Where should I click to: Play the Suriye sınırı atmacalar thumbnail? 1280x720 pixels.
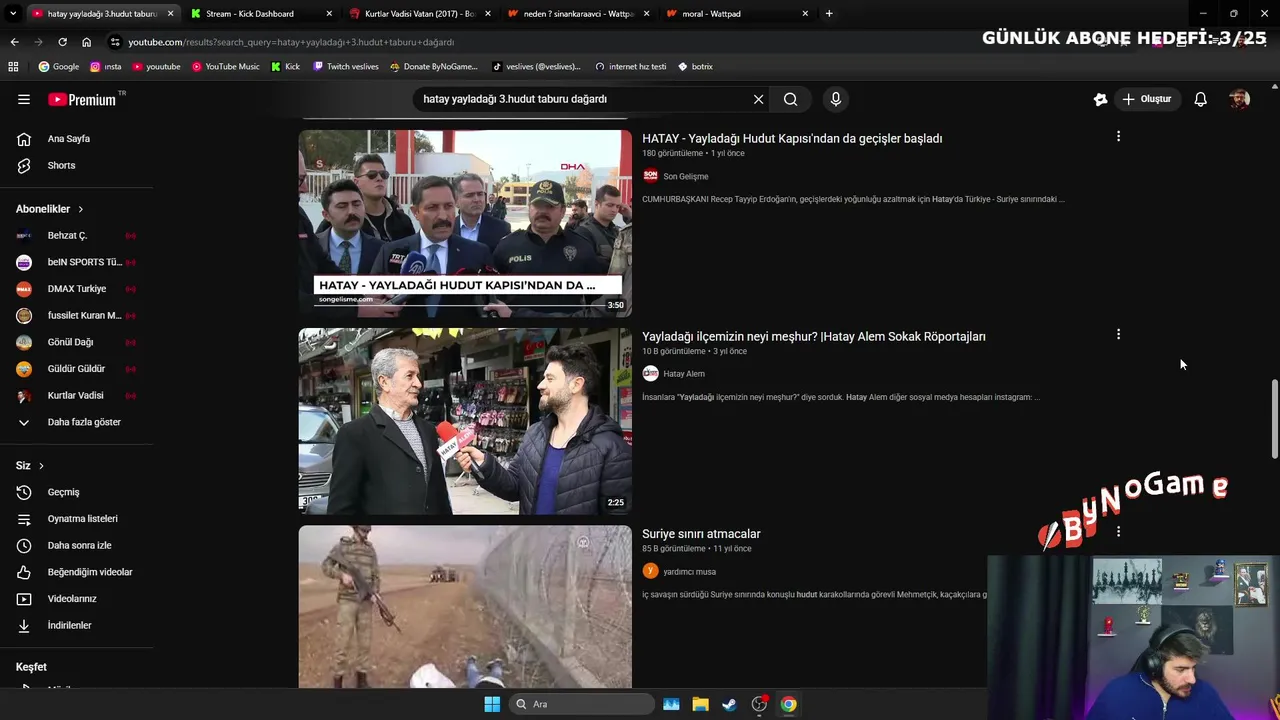pyautogui.click(x=465, y=607)
